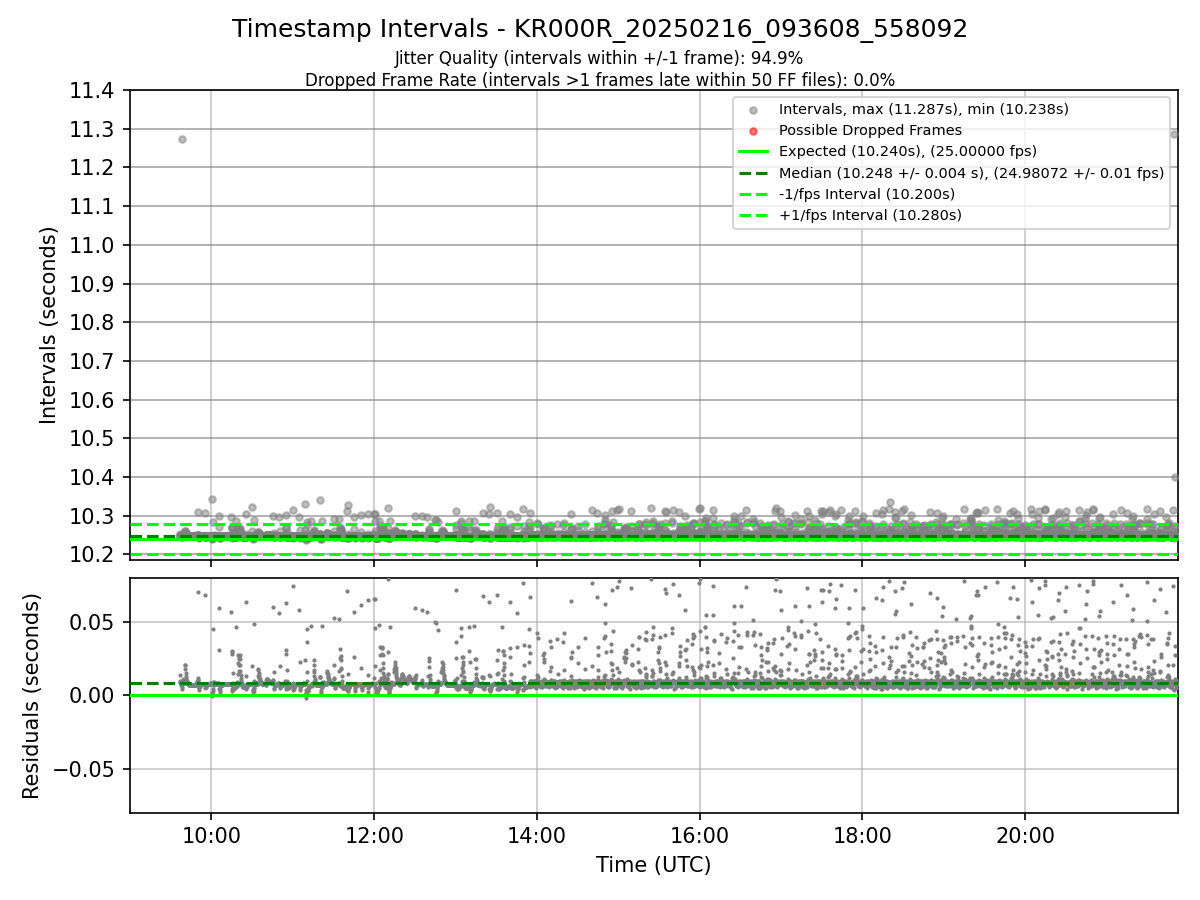Click legend entry 'Possible Dropped Frames'

click(870, 130)
